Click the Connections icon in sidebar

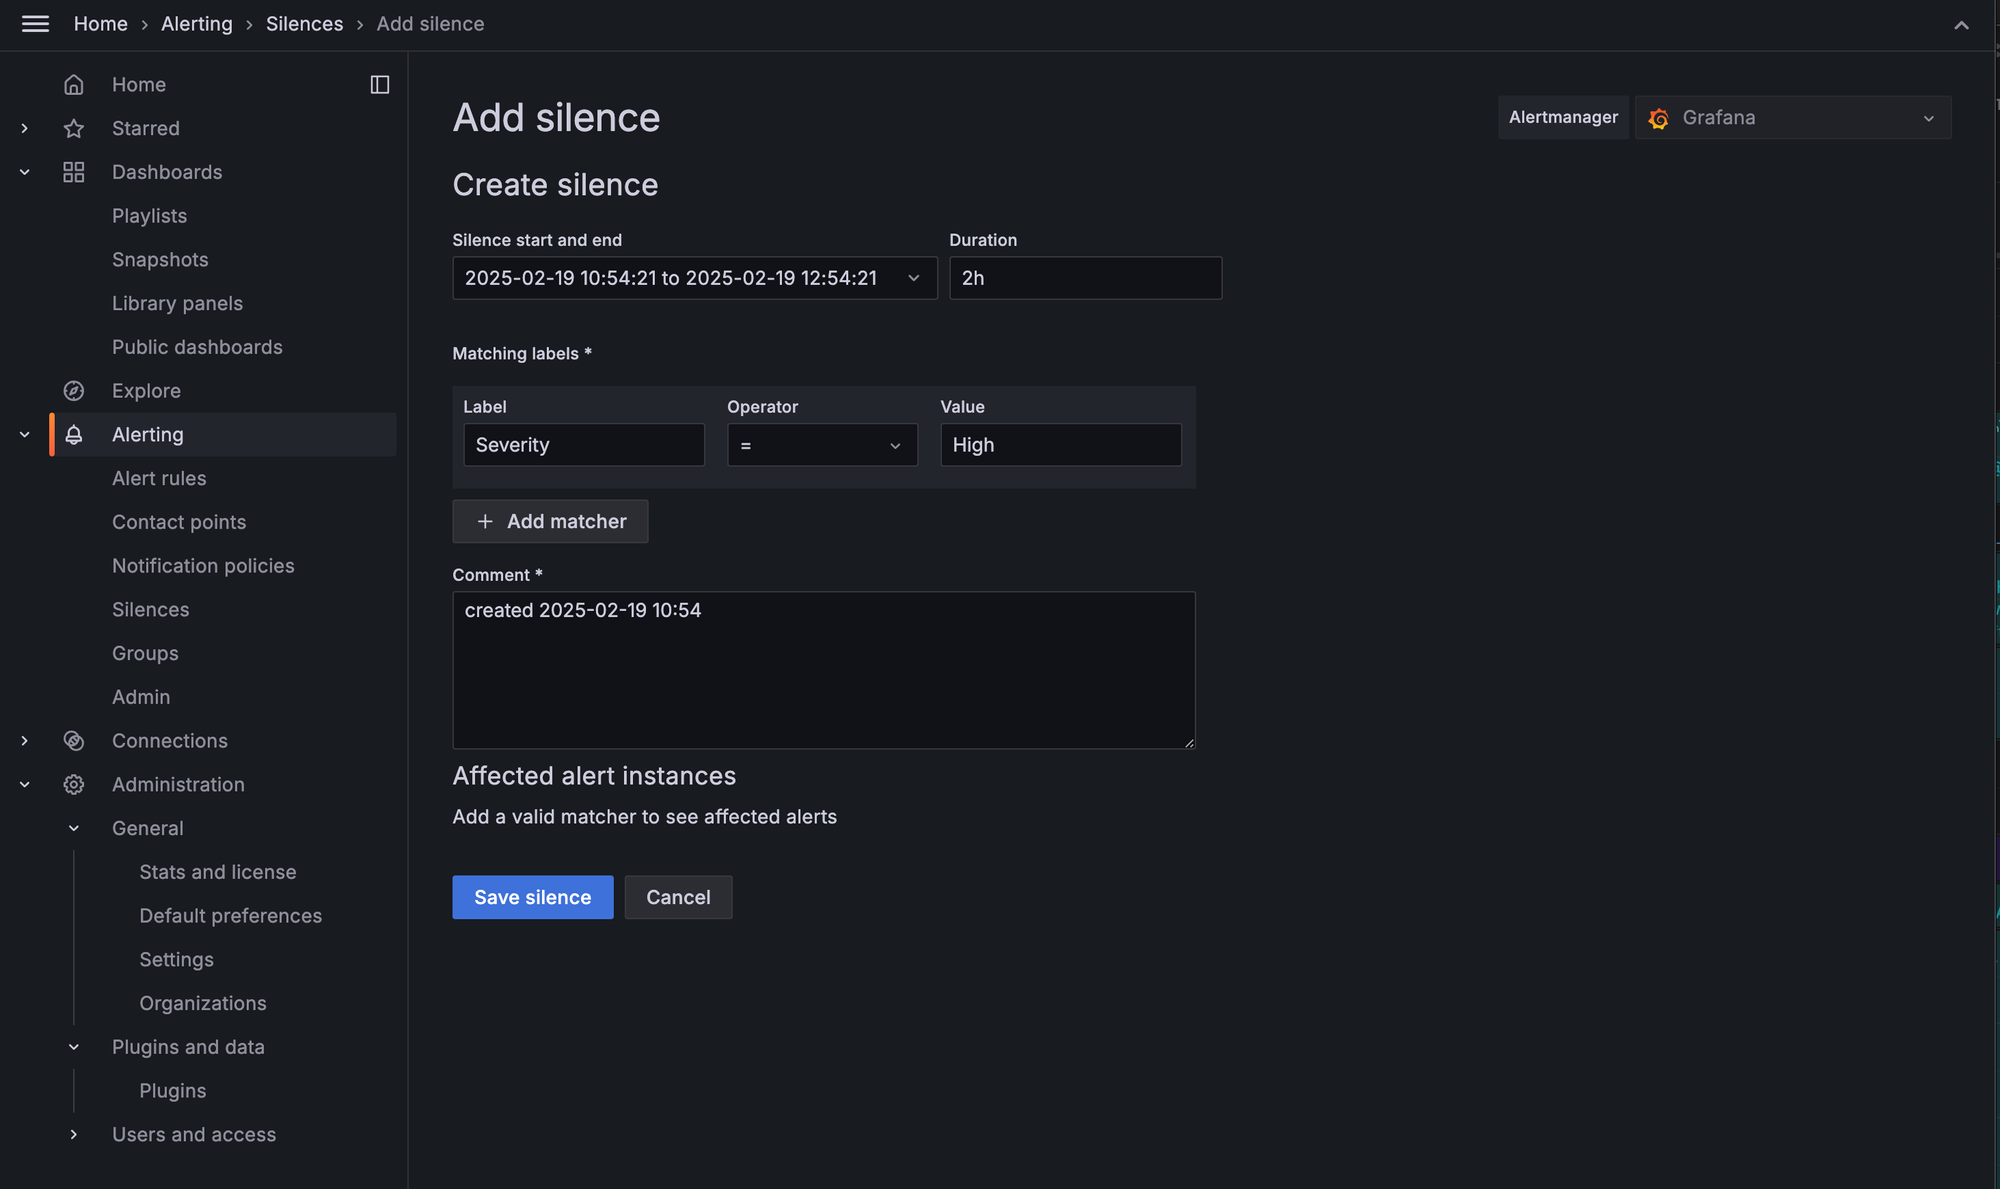74,741
